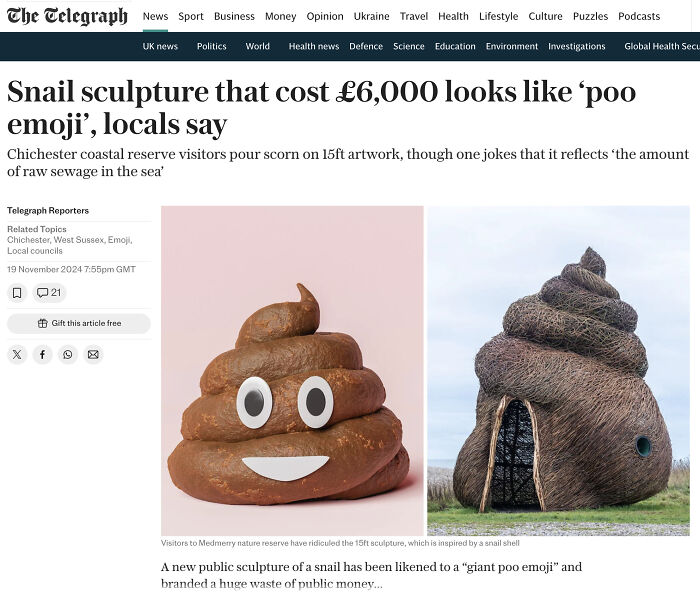Select the Investigations subsection

coord(576,46)
